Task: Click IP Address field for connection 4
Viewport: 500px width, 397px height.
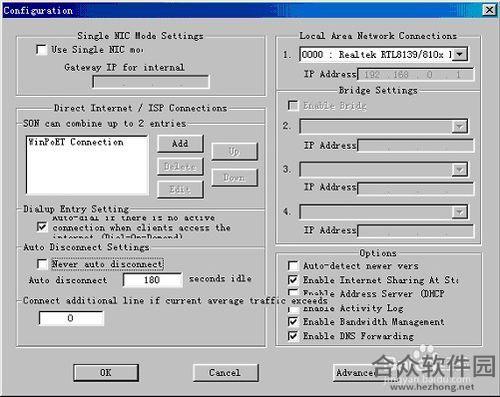Action: click(415, 231)
